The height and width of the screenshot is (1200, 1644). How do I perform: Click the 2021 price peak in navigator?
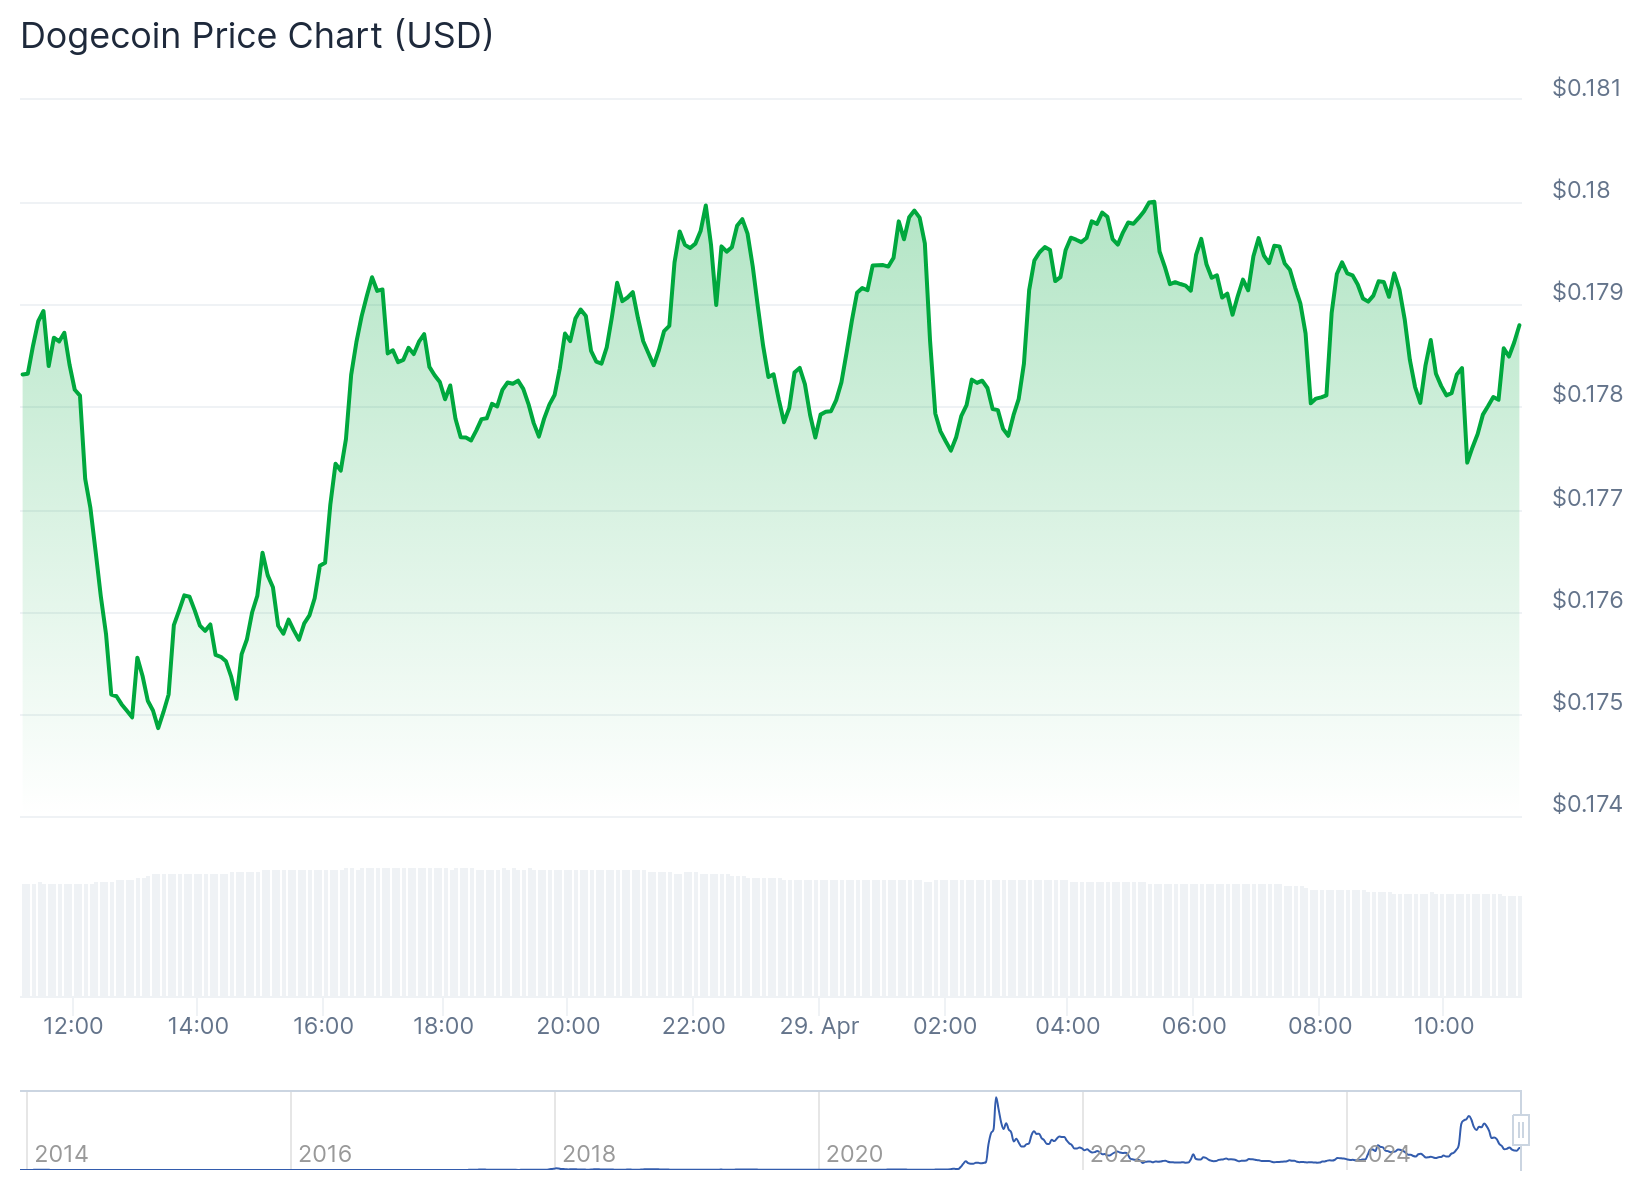pos(996,1100)
